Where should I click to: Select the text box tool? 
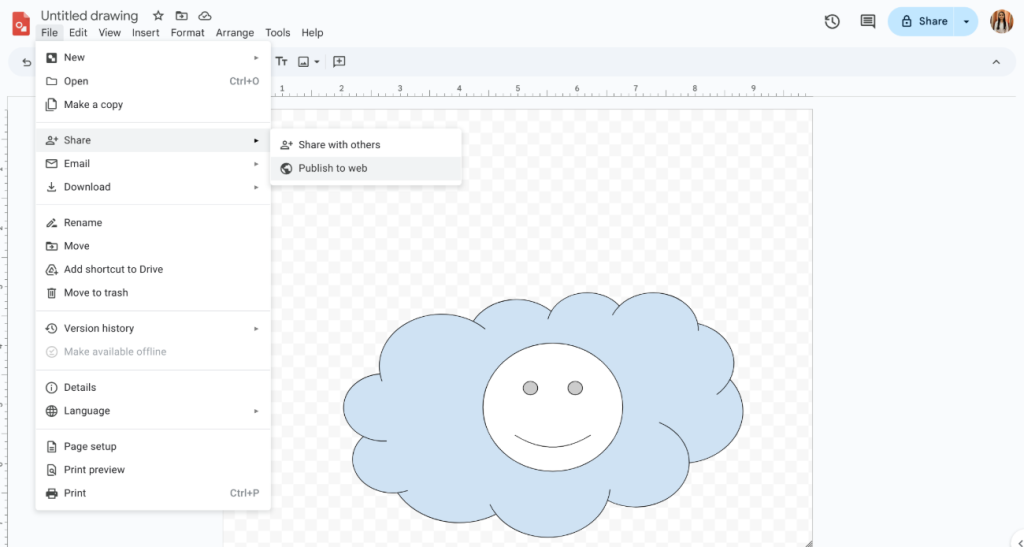(x=281, y=62)
